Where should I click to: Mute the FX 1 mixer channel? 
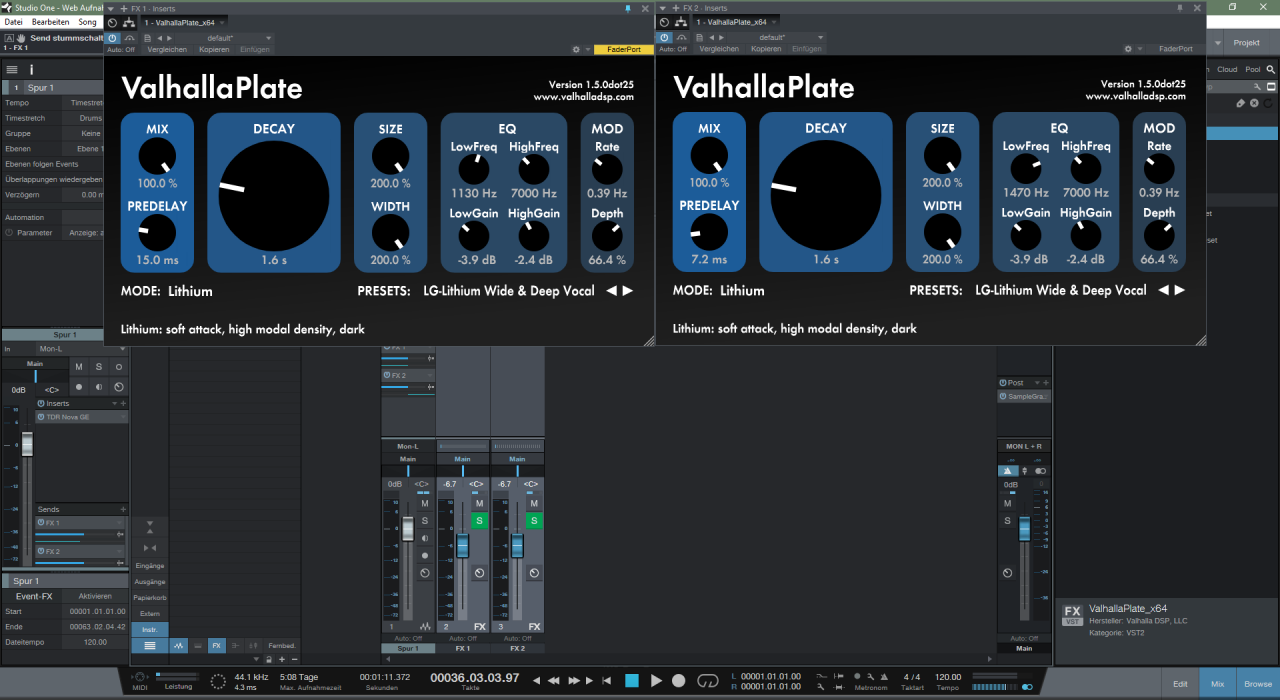(479, 503)
